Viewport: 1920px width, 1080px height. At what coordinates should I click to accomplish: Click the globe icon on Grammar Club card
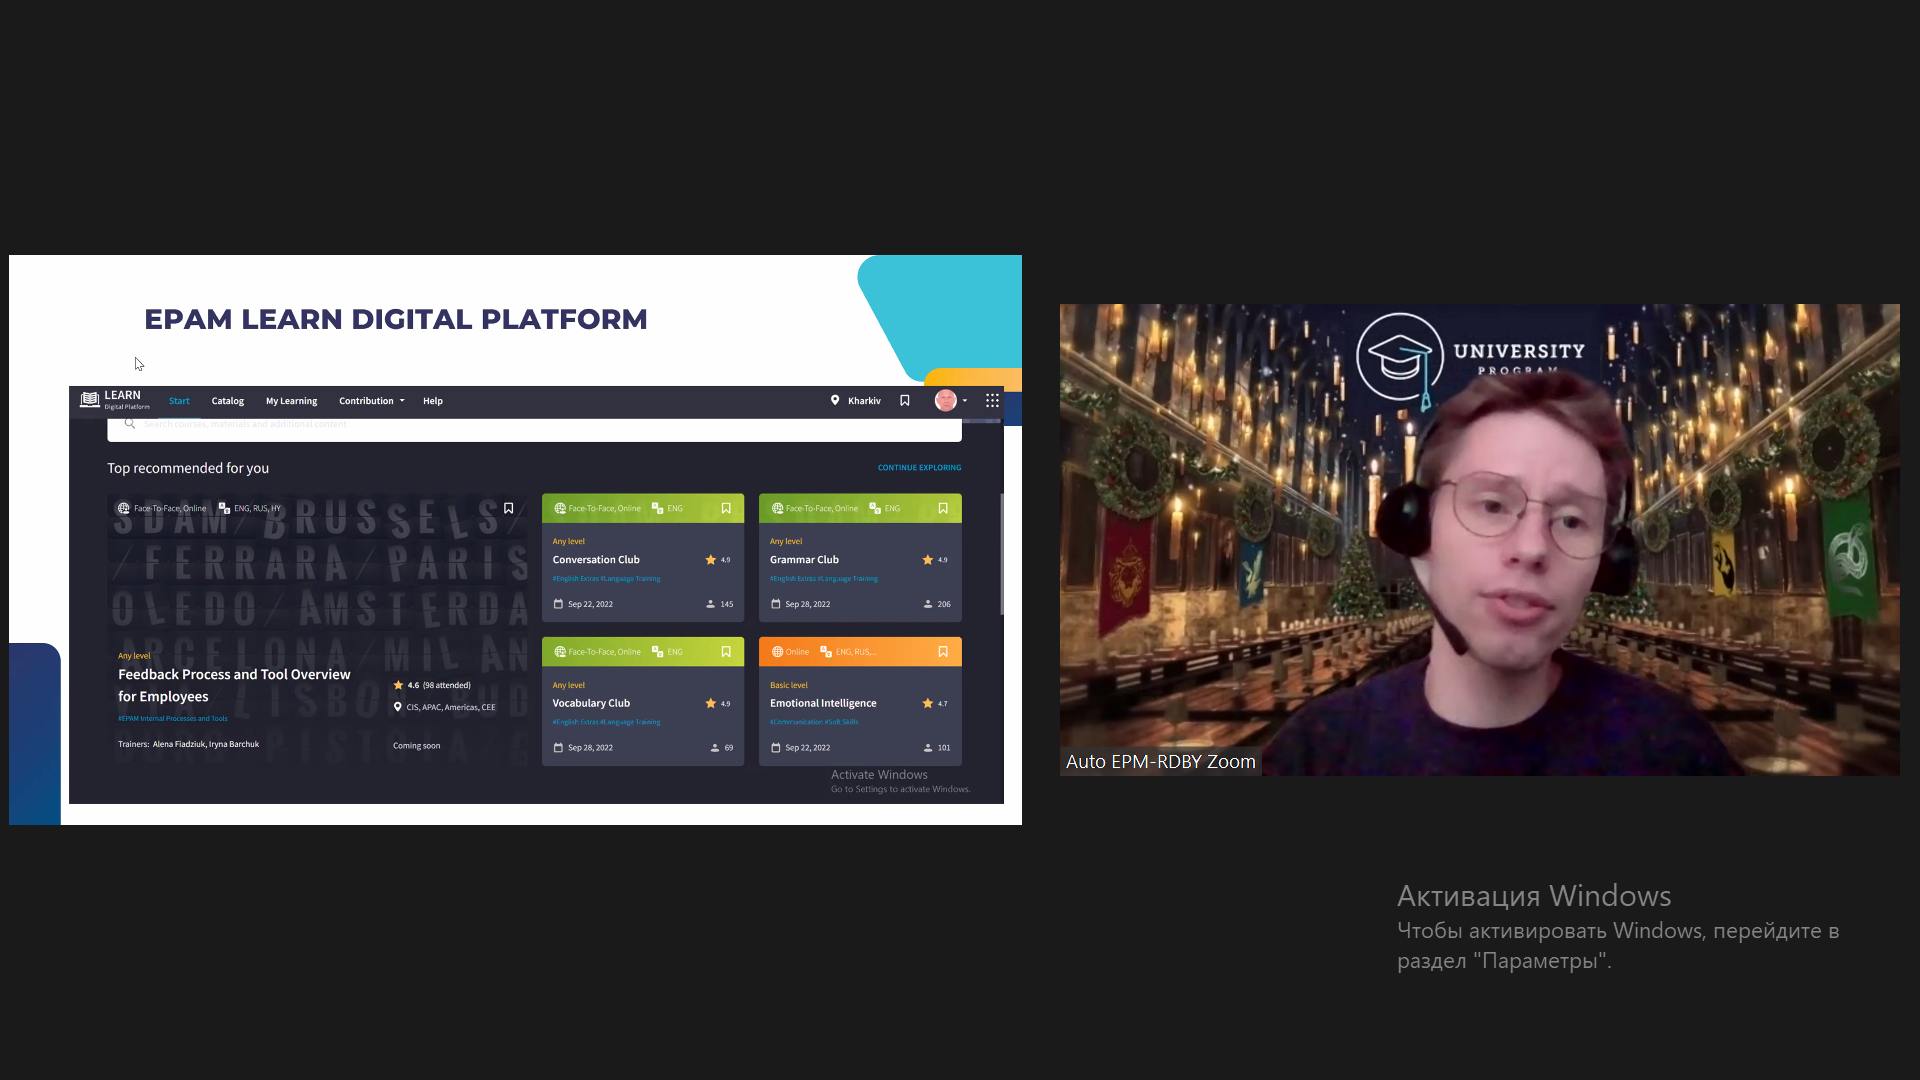pos(777,508)
